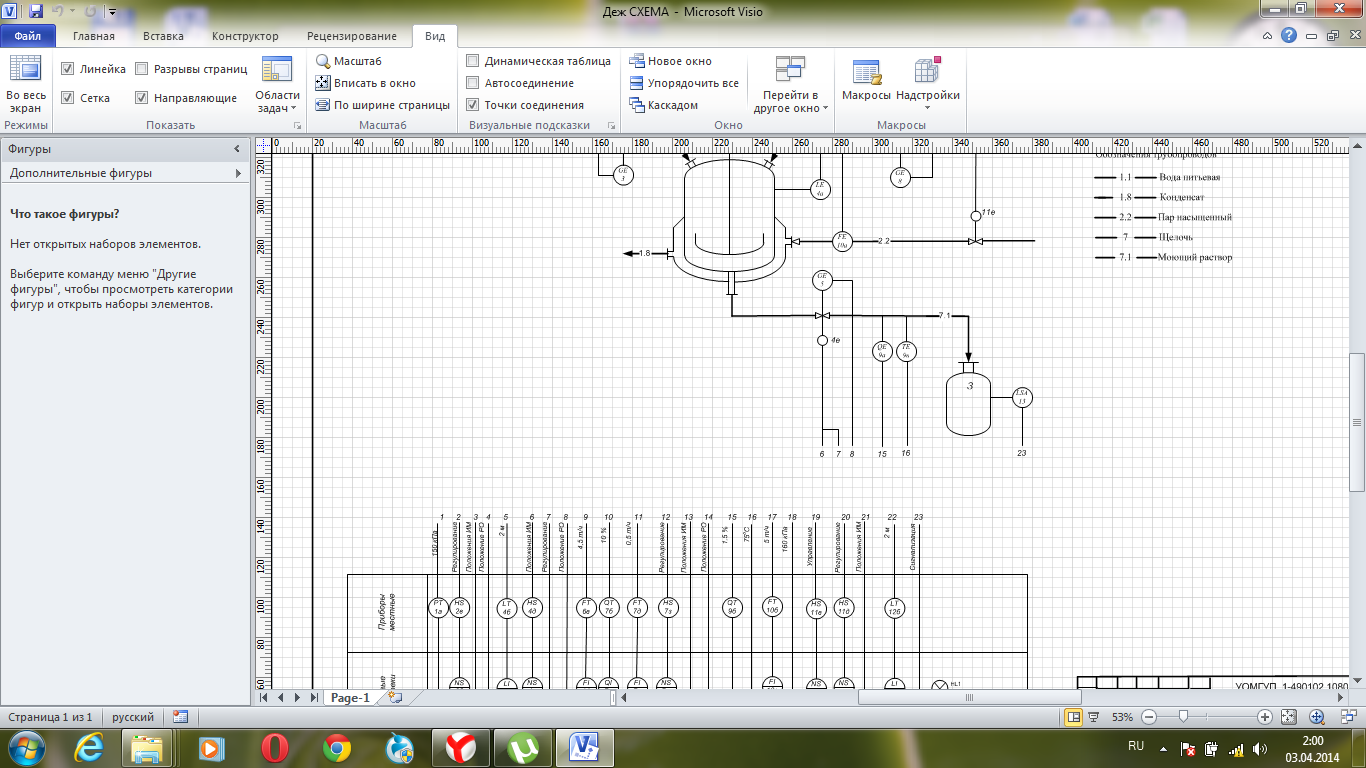This screenshot has width=1366, height=768.
Task: Switch to the Главная ribbon tab
Action: coord(94,36)
